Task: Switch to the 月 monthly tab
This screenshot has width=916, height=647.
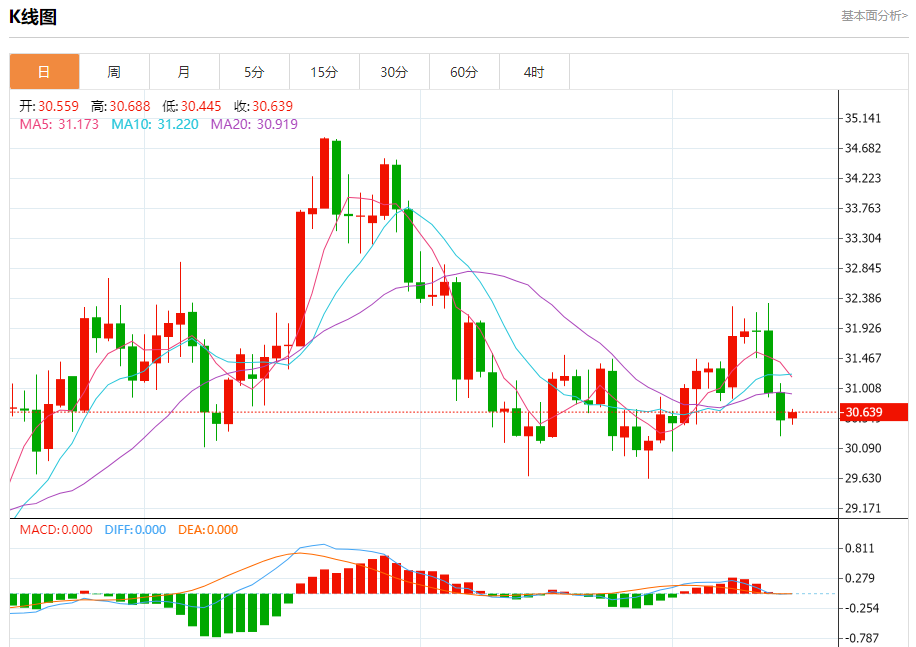Action: click(x=185, y=72)
